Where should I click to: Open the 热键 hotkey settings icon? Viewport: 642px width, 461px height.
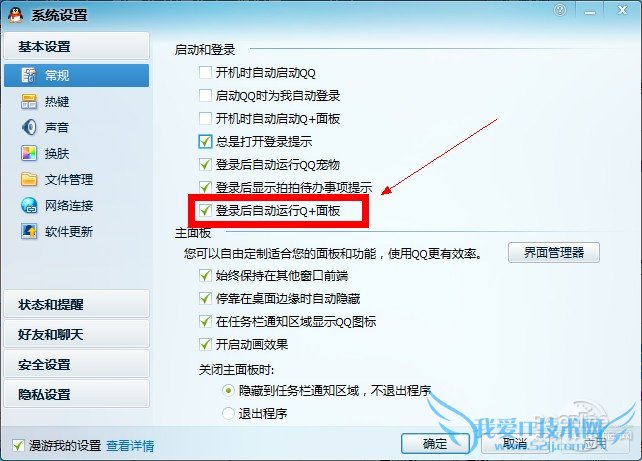[29, 102]
